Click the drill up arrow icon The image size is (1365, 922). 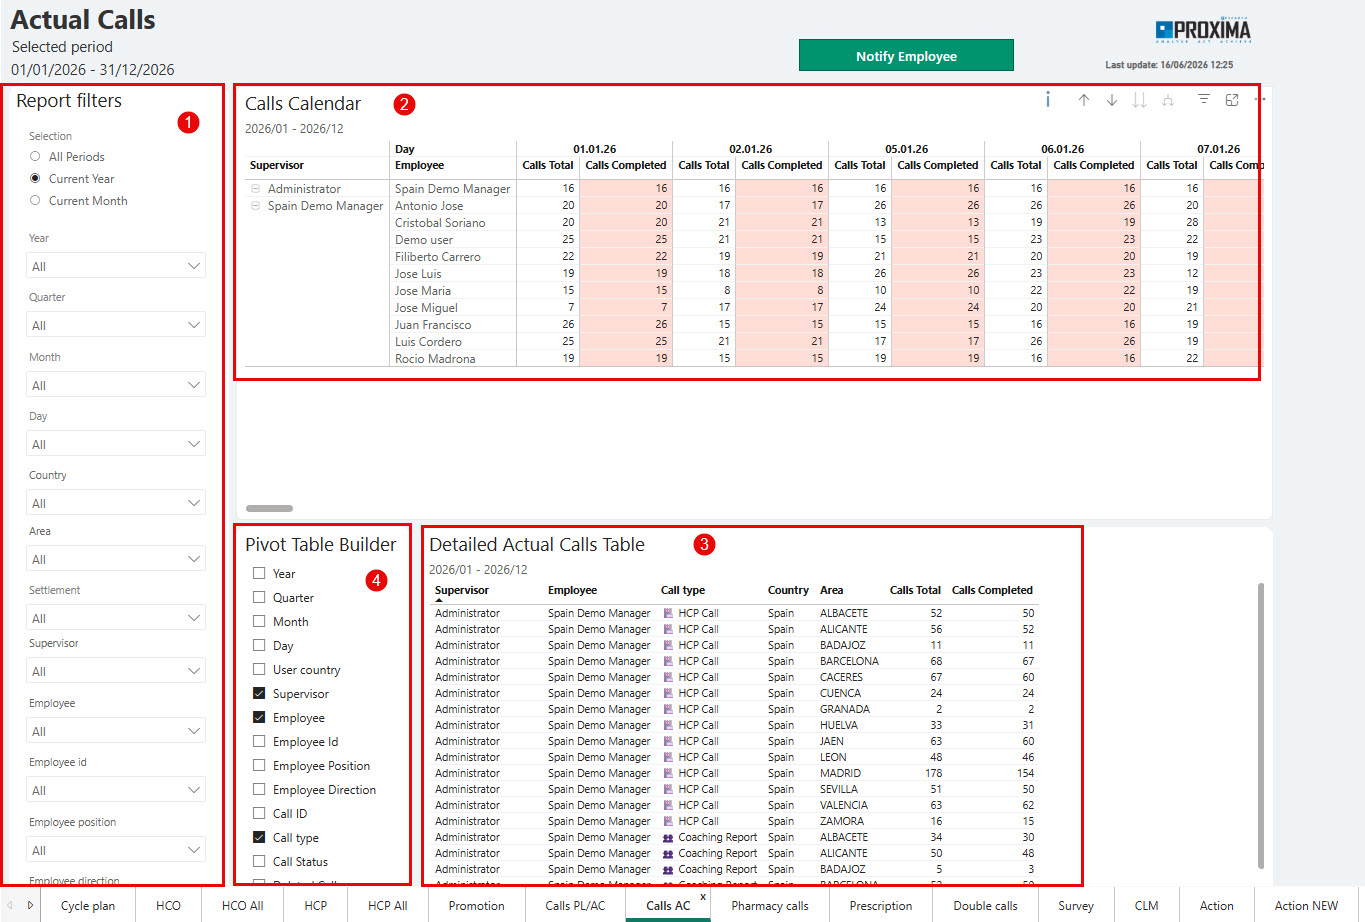pyautogui.click(x=1084, y=100)
